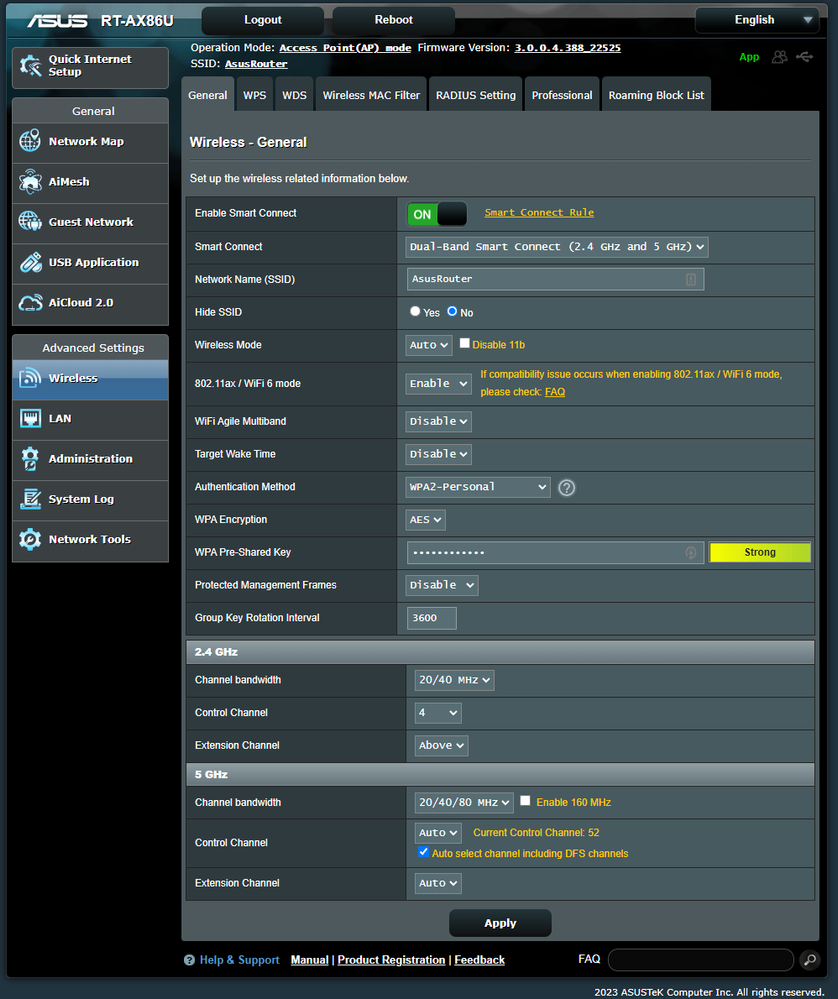This screenshot has height=999, width=838.
Task: Switch to the Professional tab
Action: click(x=561, y=96)
